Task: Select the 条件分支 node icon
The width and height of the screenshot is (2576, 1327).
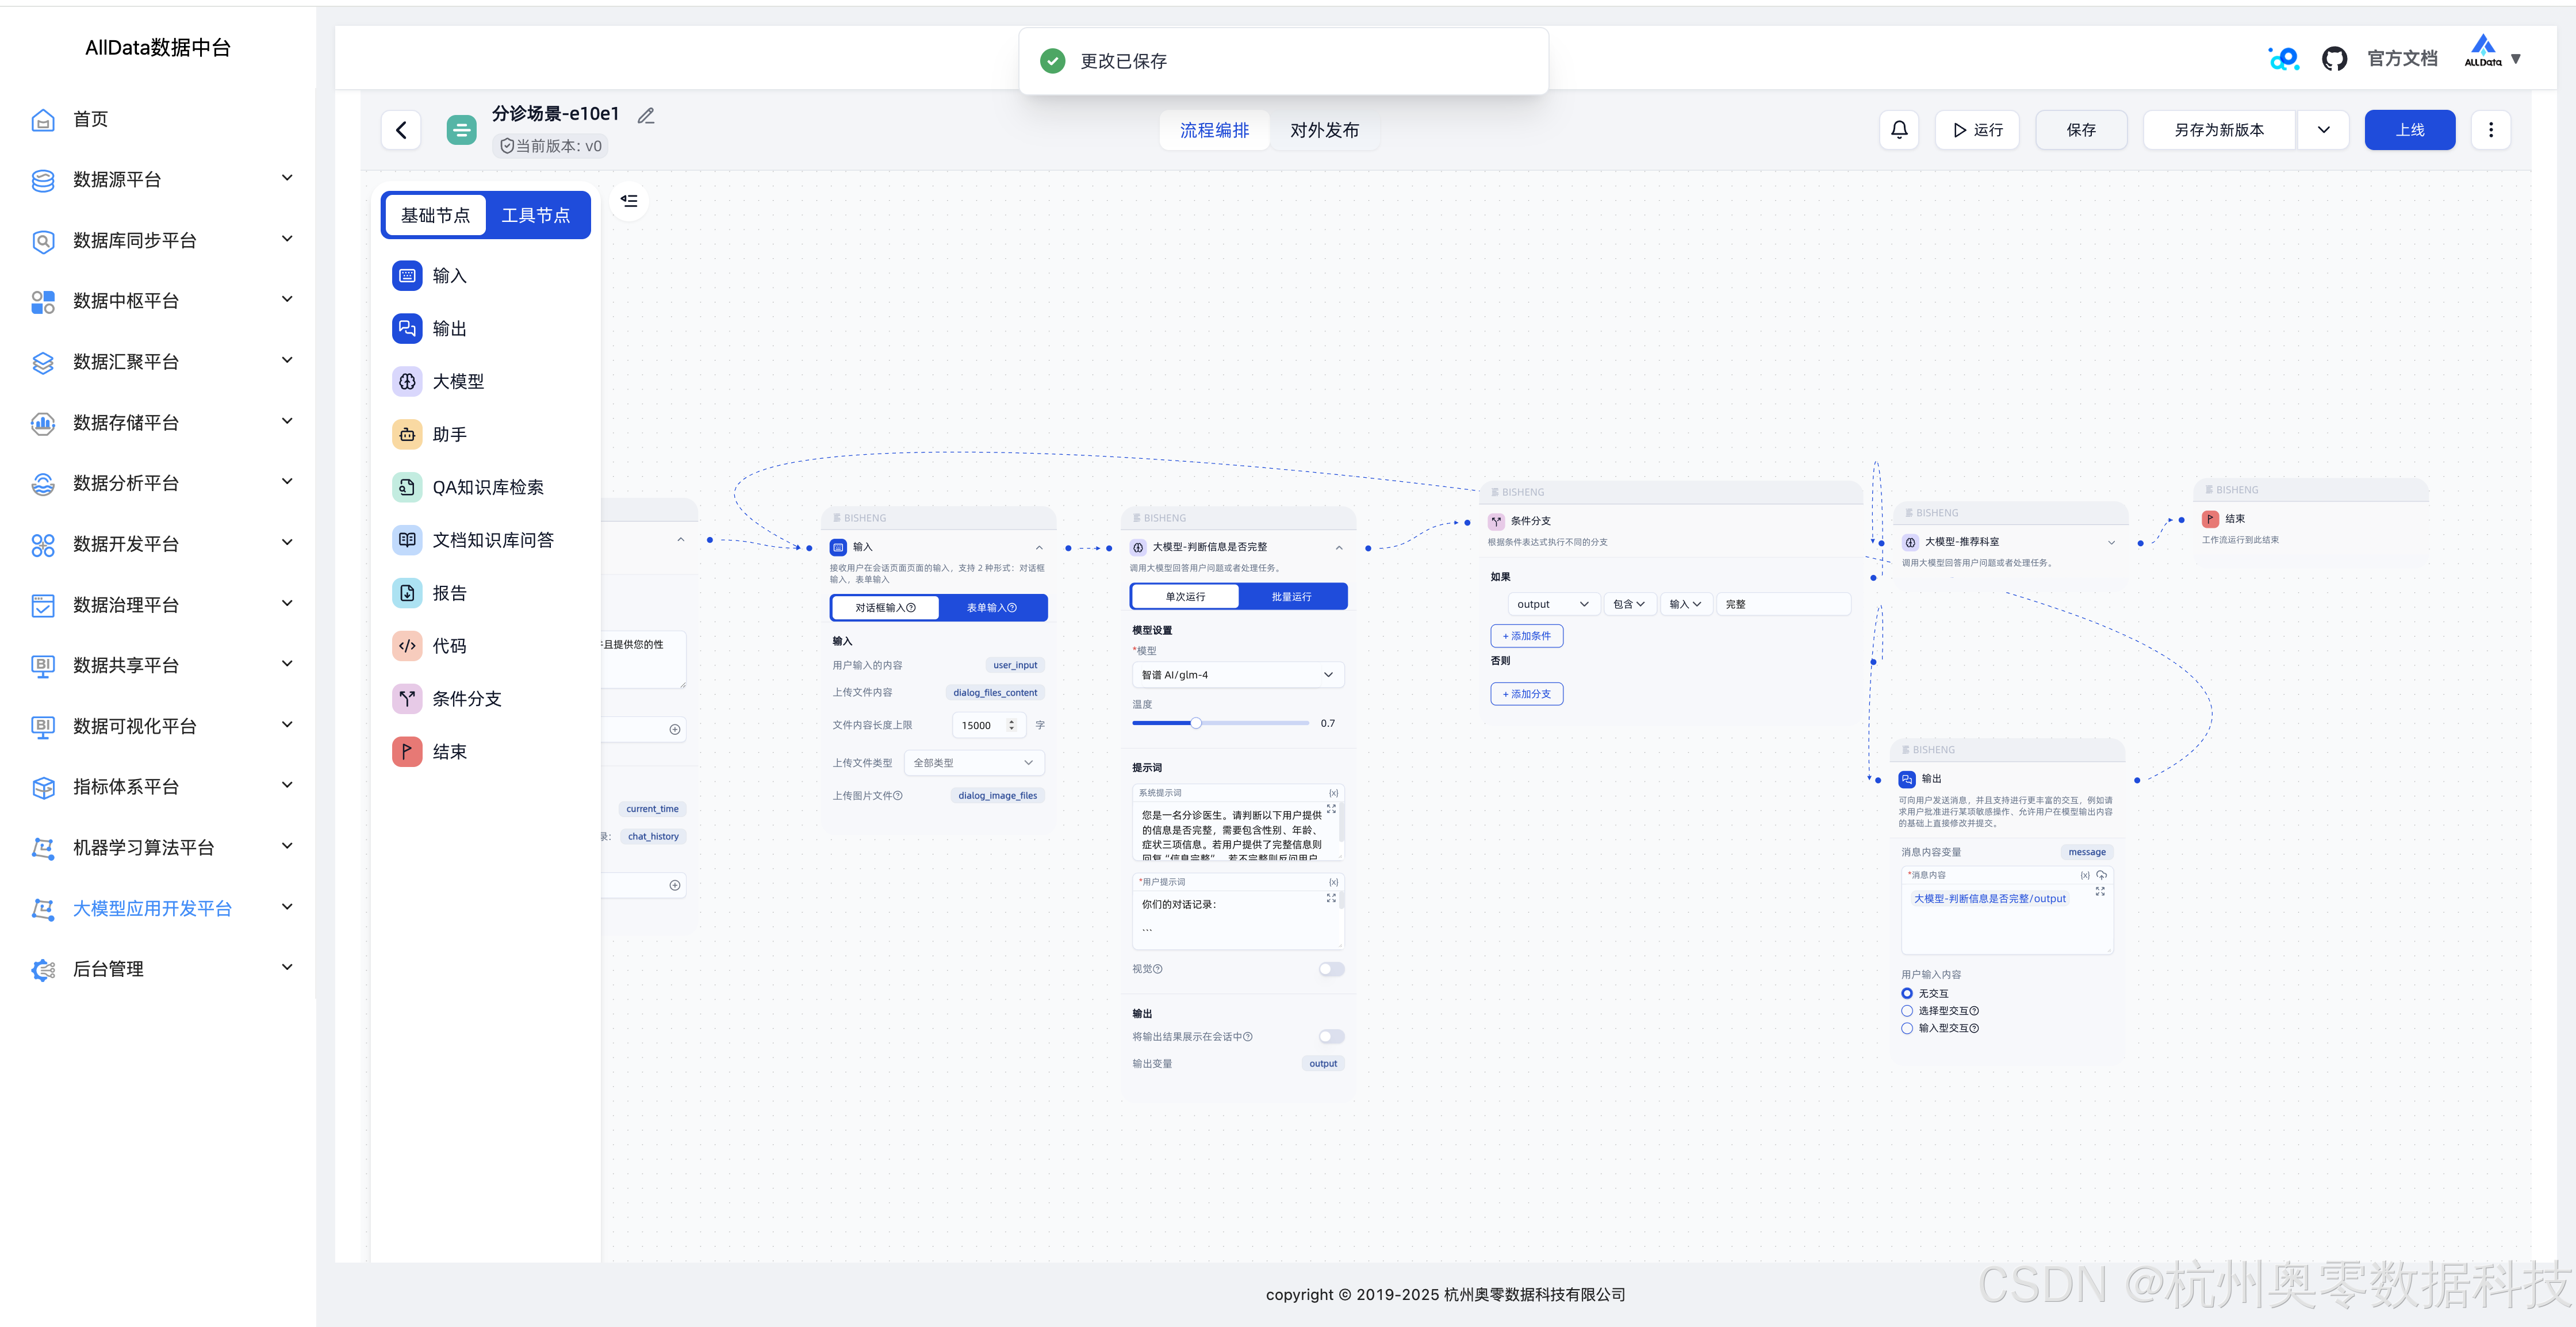Action: [407, 698]
